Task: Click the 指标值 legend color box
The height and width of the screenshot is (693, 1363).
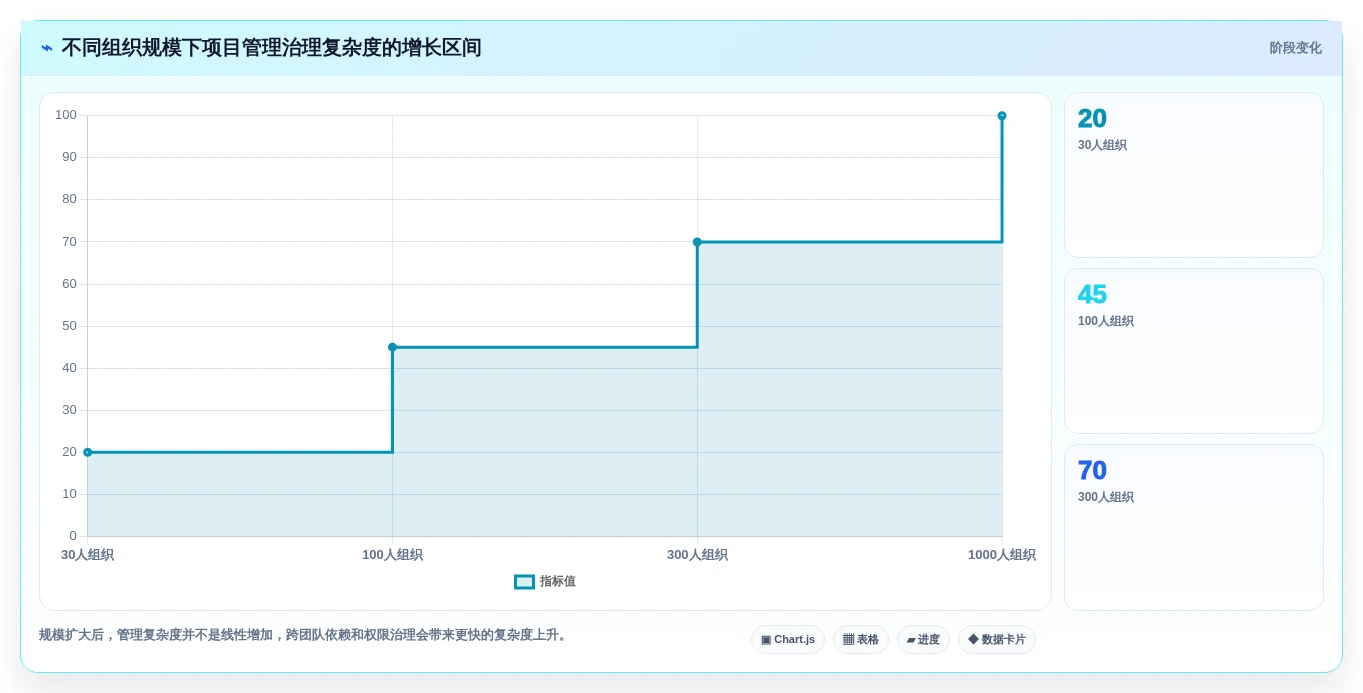Action: point(524,582)
